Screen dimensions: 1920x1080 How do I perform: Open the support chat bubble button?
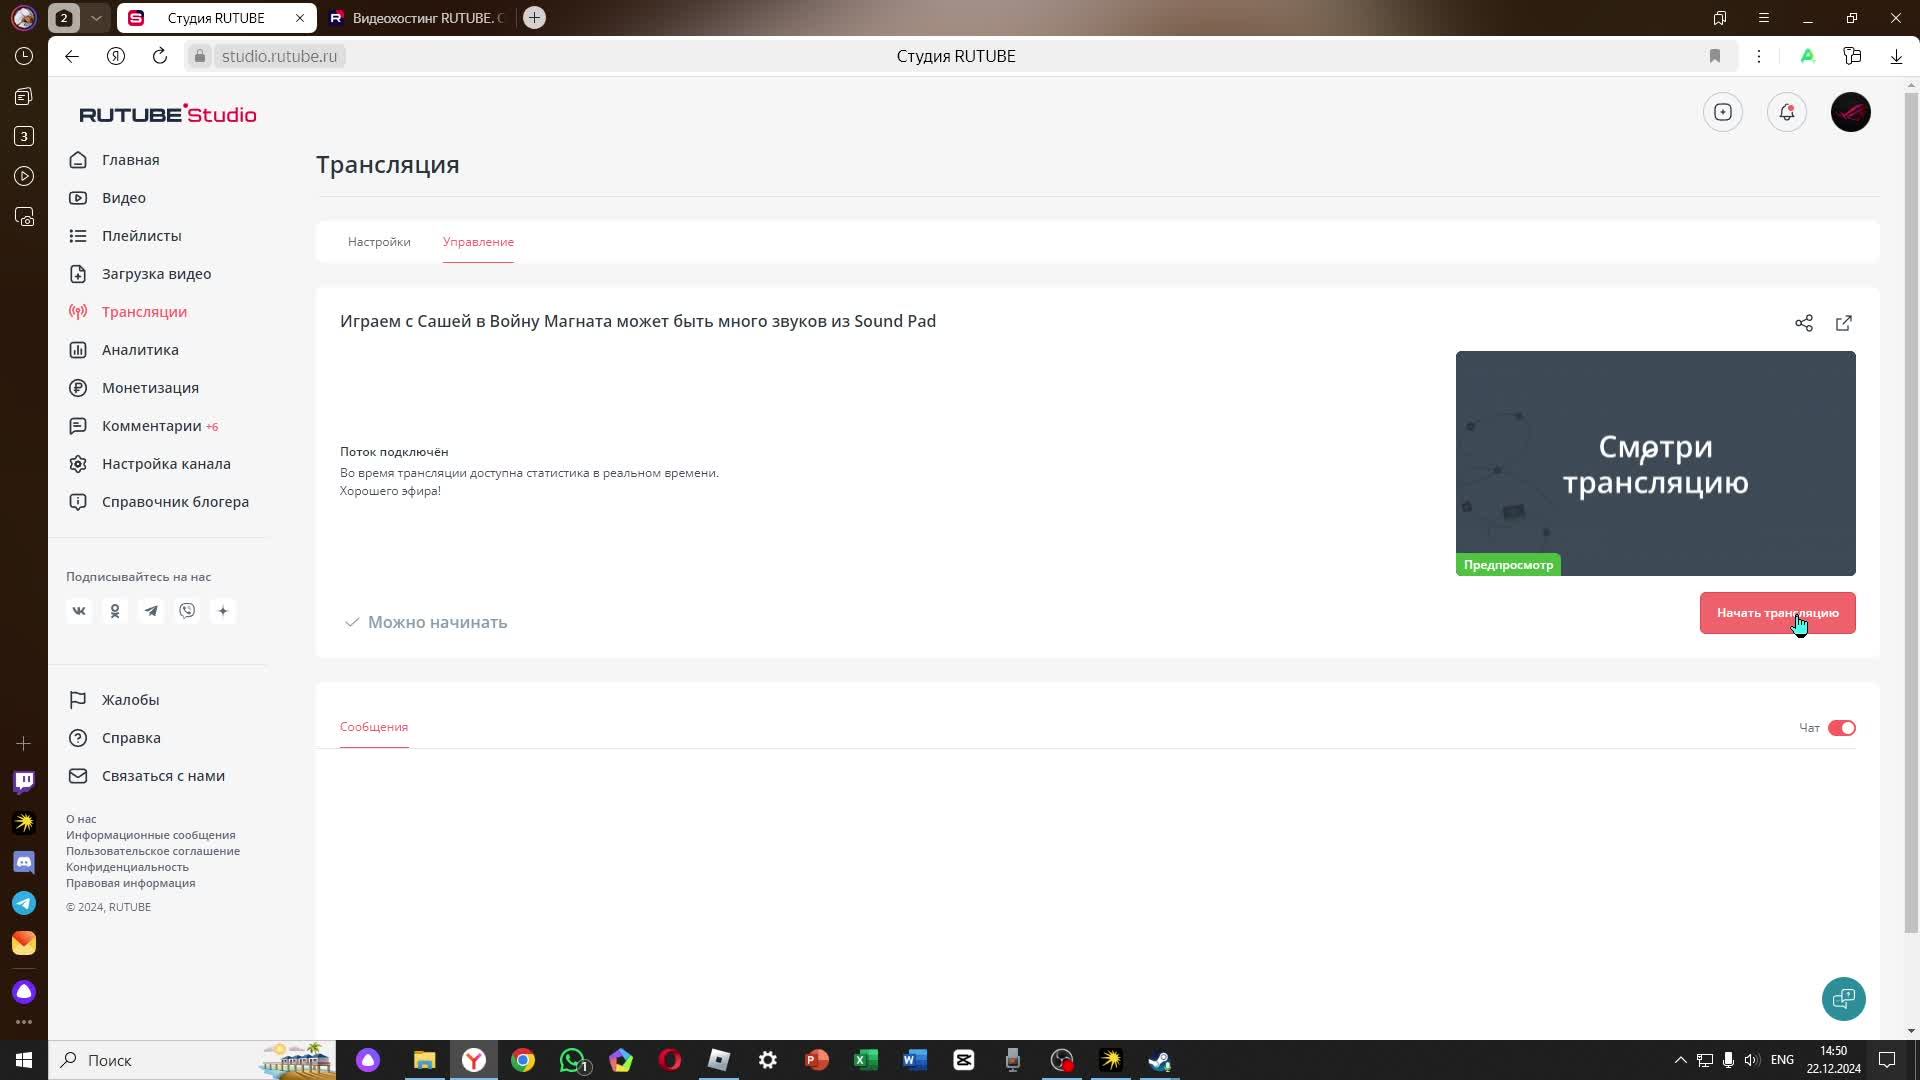1844,999
